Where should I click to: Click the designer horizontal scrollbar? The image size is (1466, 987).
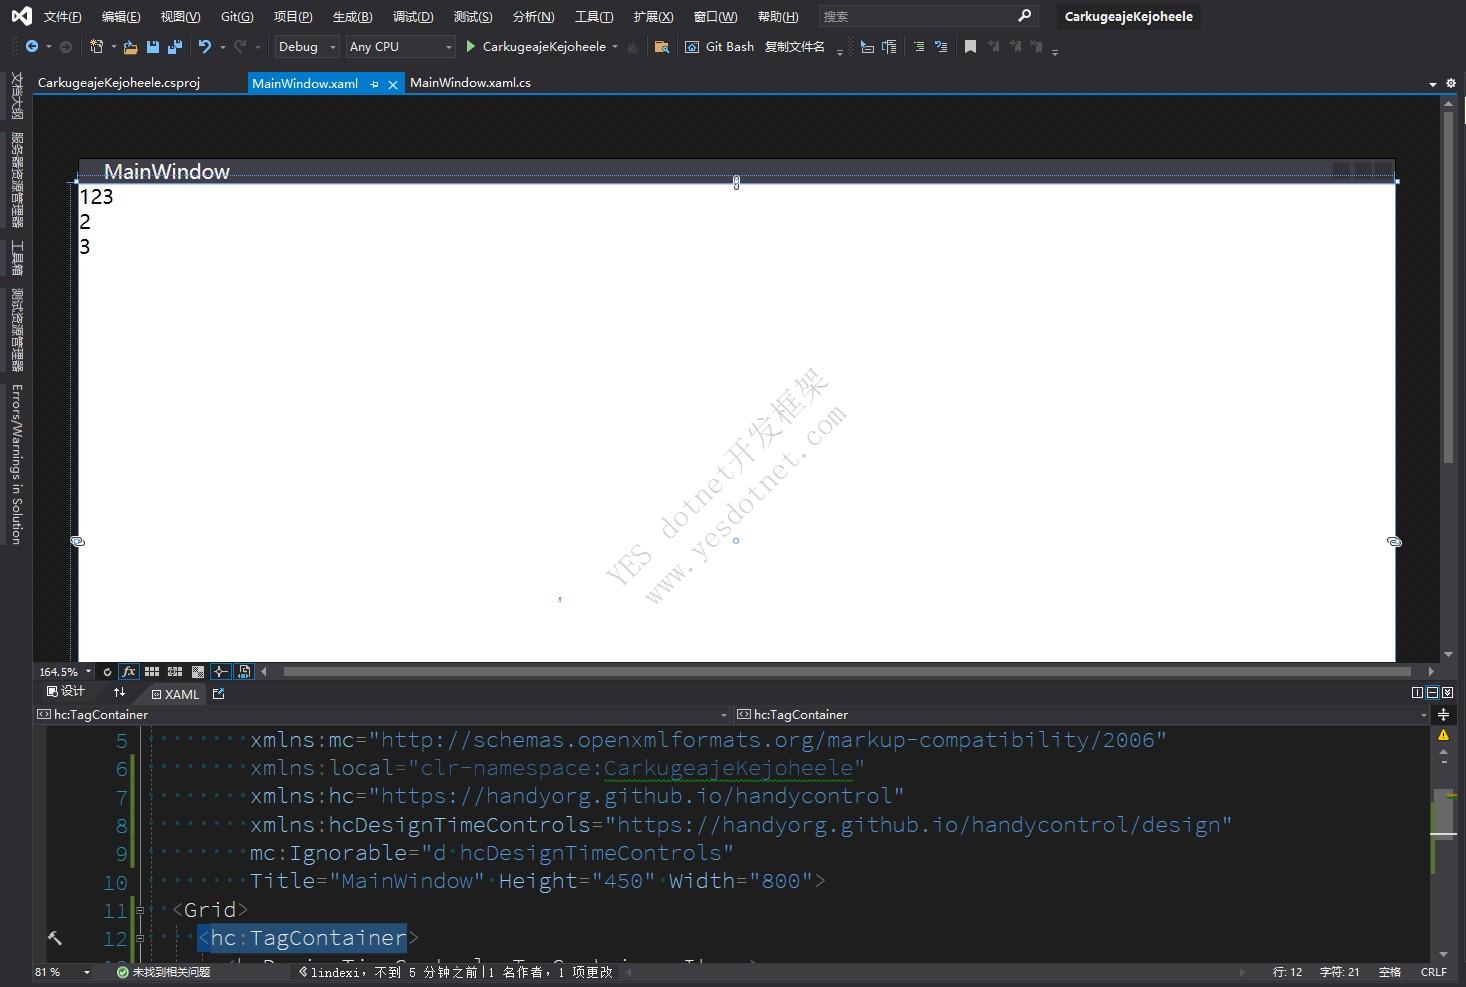(x=847, y=672)
